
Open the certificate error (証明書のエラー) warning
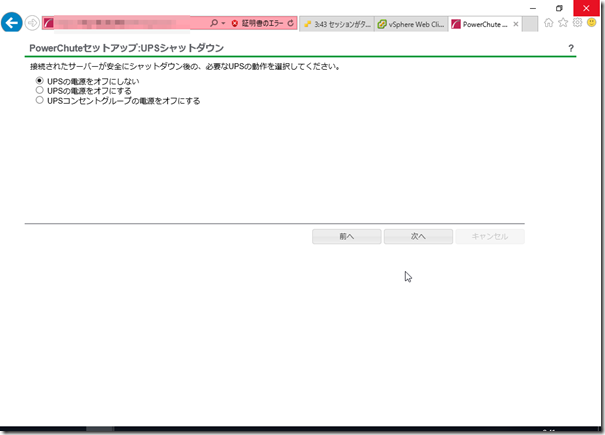(x=258, y=22)
